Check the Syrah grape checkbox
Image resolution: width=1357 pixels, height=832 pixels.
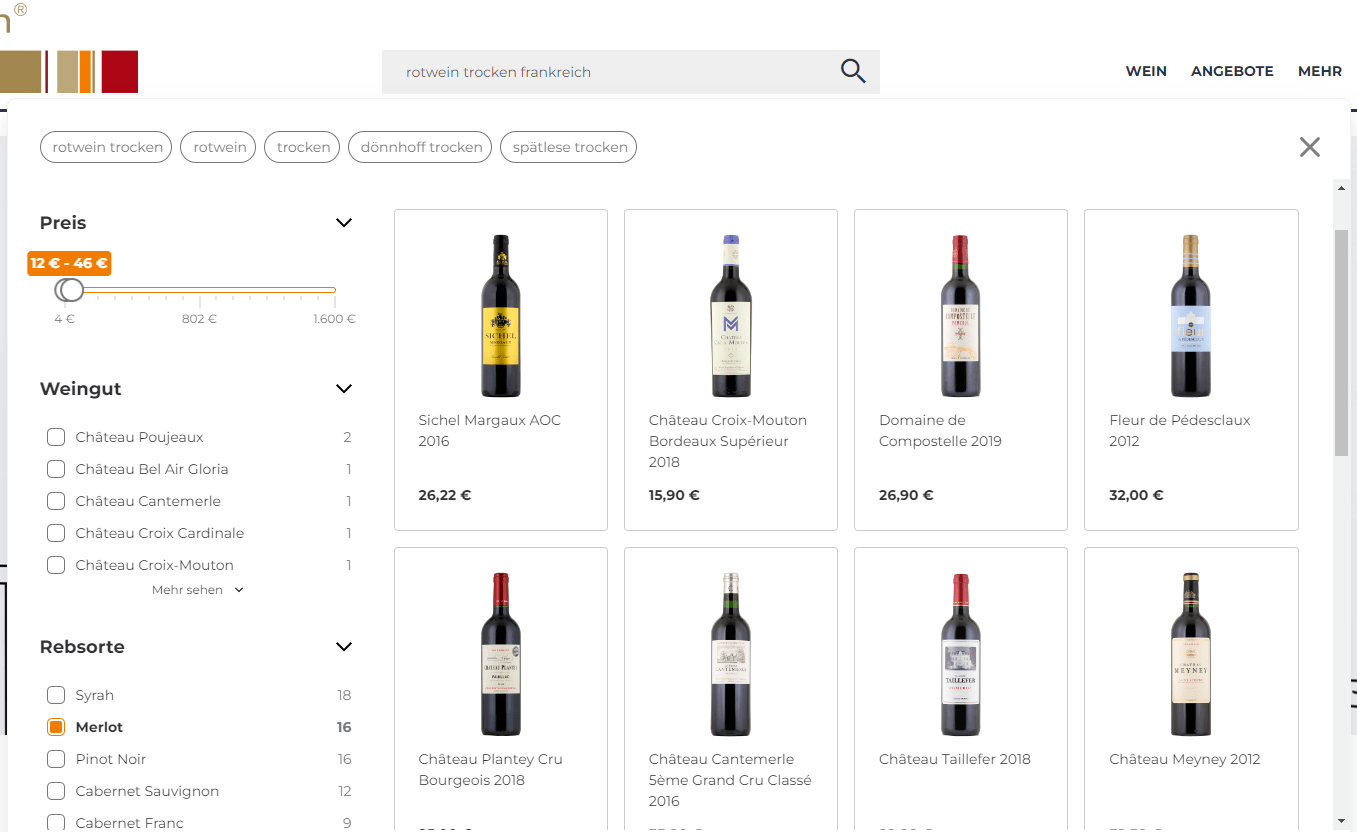[x=56, y=695]
